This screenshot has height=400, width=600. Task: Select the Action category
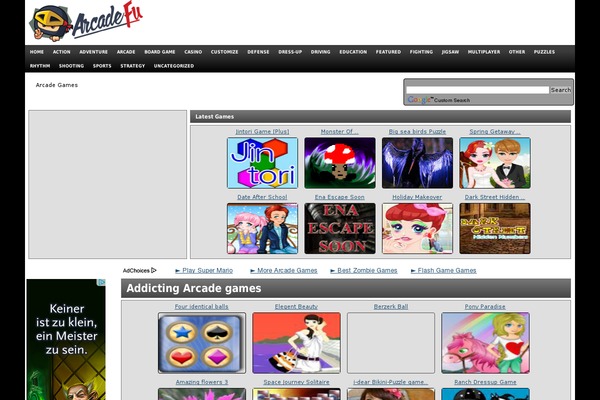coord(62,52)
